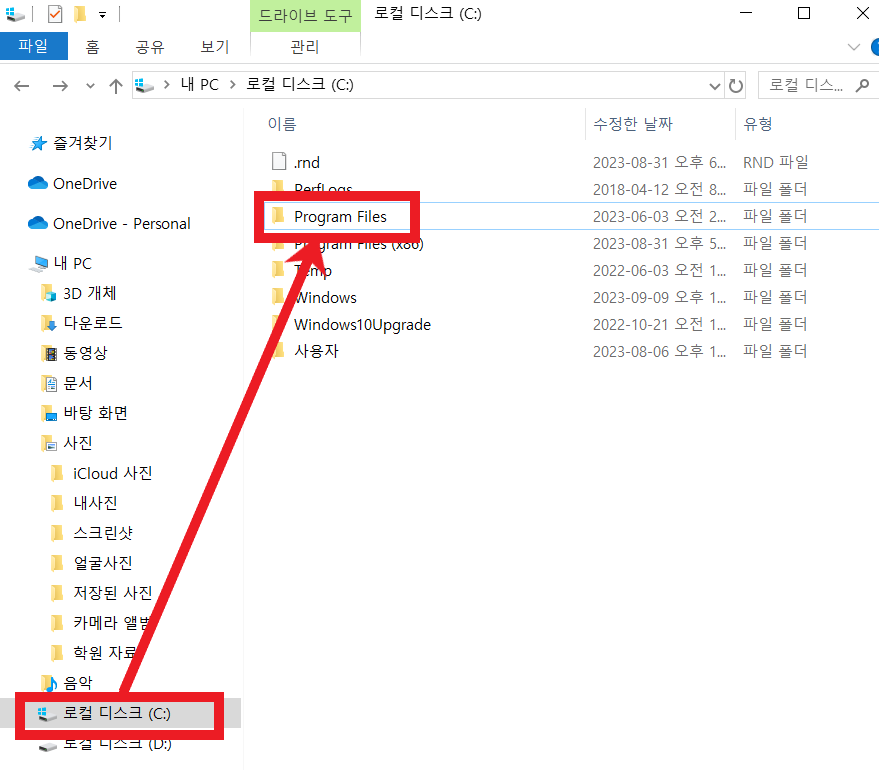Switch to the 홈 ribbon tab
879x770 pixels.
click(x=92, y=47)
